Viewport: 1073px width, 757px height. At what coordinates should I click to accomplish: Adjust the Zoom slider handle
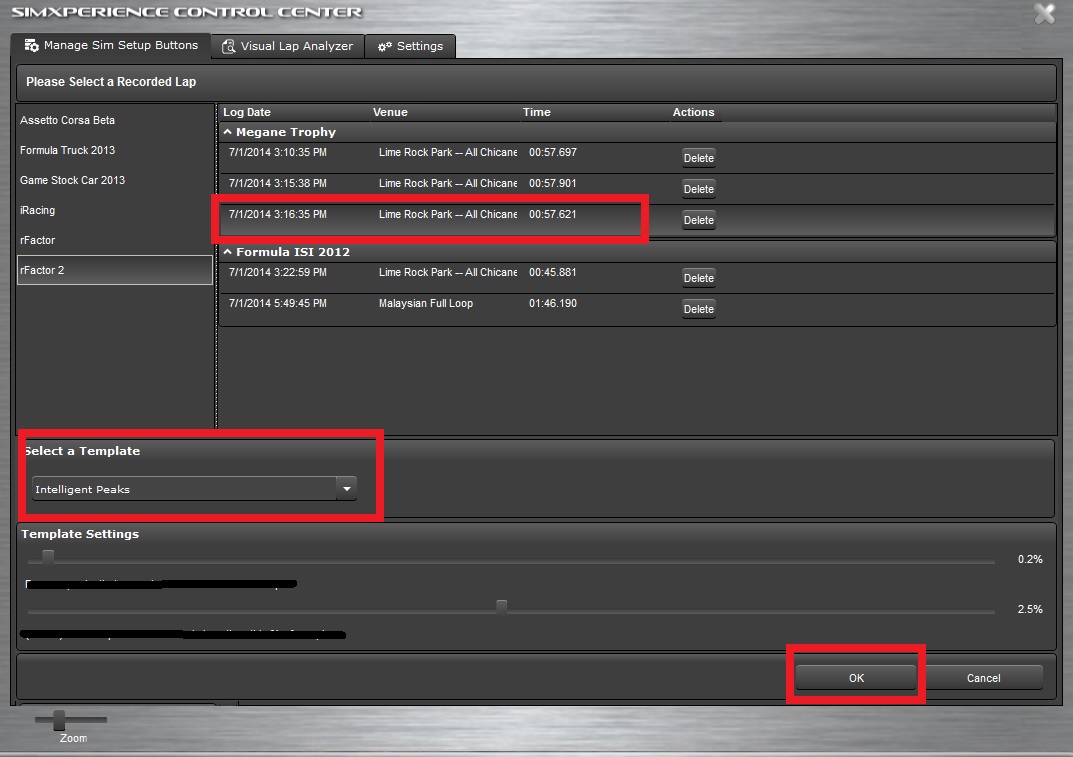pos(60,719)
